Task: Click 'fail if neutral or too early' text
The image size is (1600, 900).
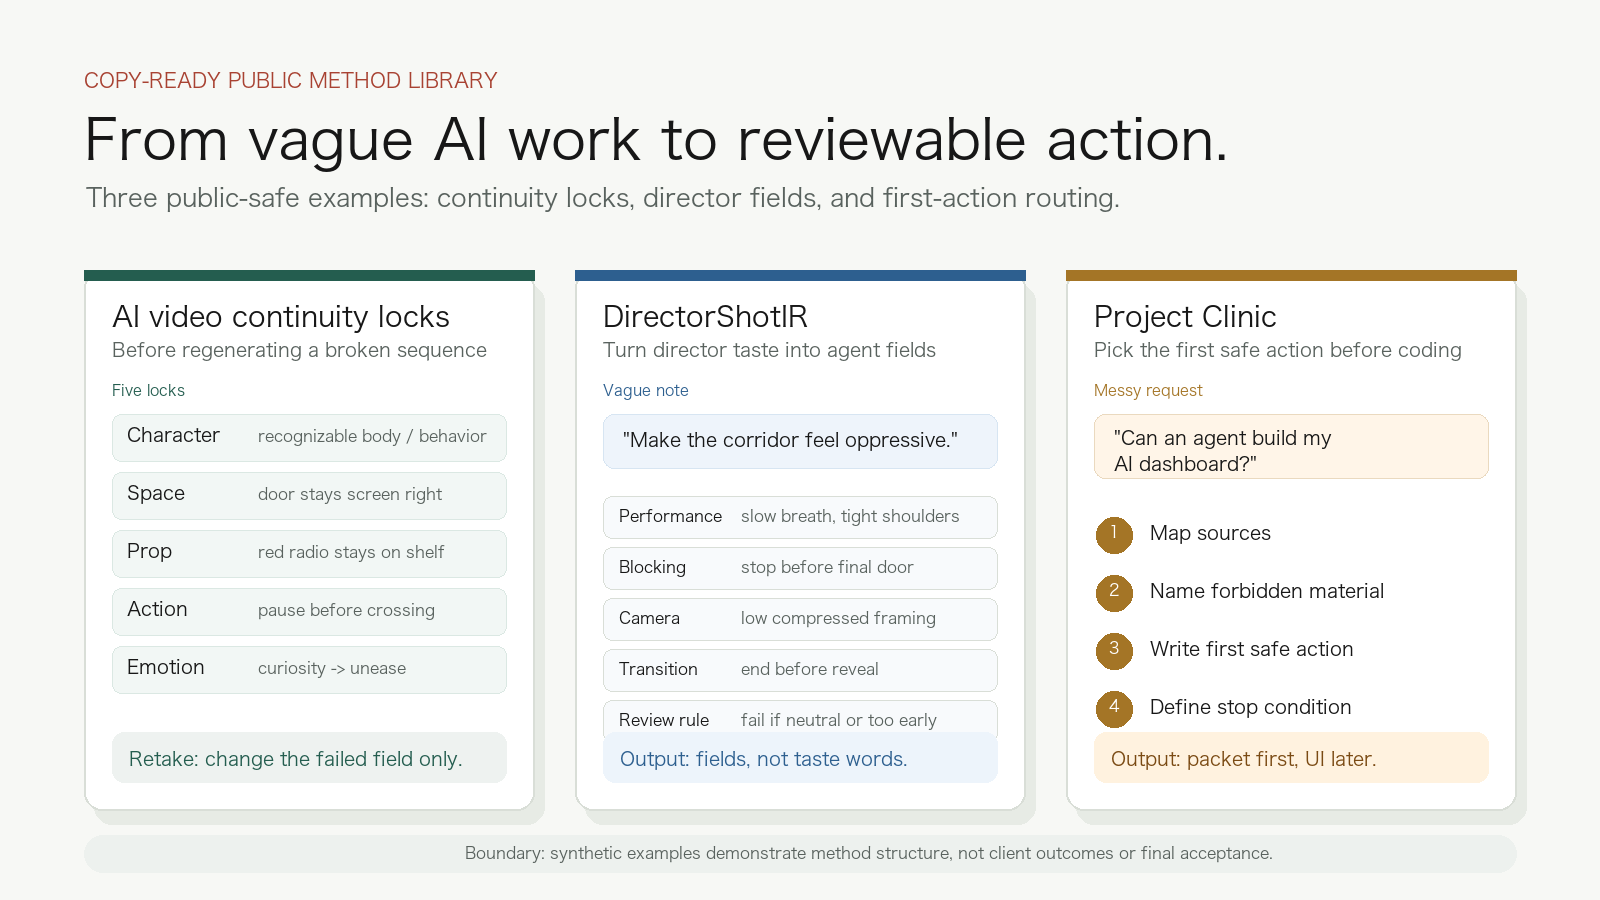Action: coord(839,721)
